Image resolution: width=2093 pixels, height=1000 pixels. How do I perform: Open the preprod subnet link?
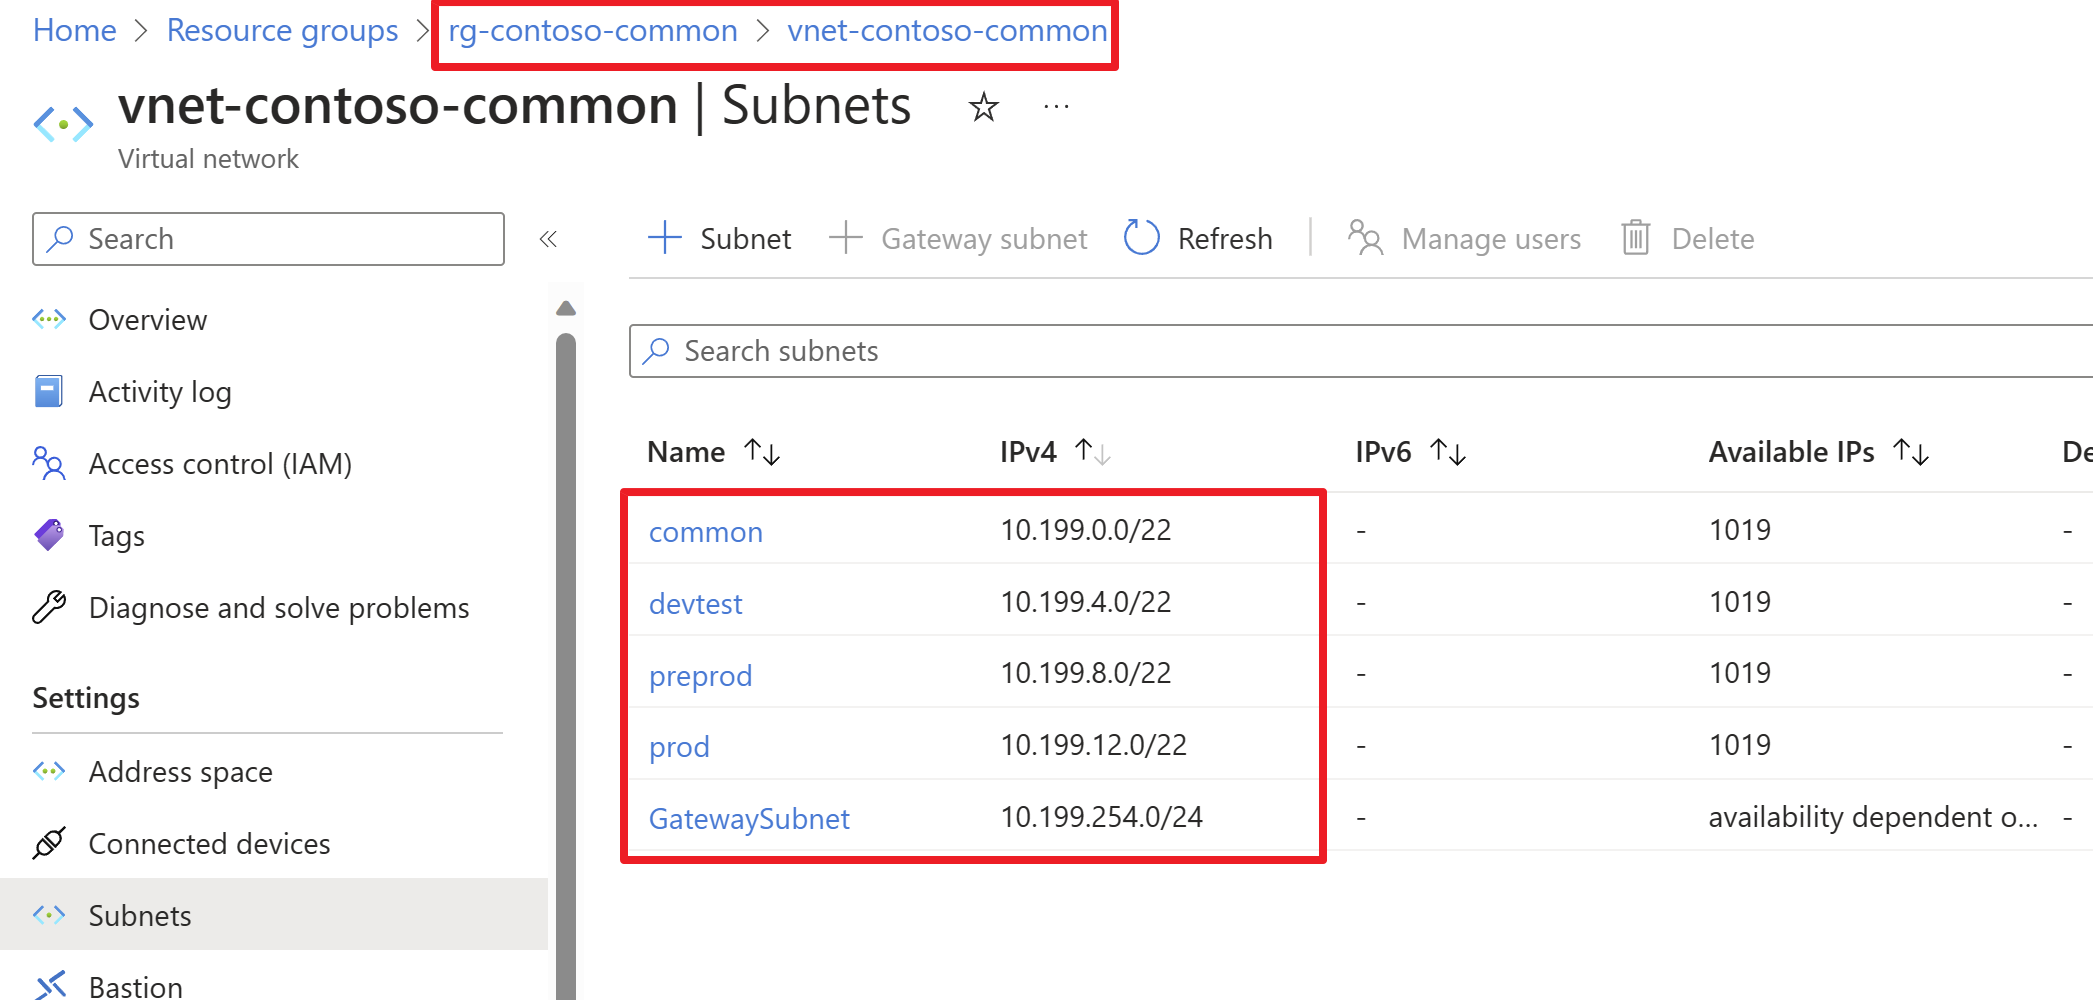(x=700, y=676)
